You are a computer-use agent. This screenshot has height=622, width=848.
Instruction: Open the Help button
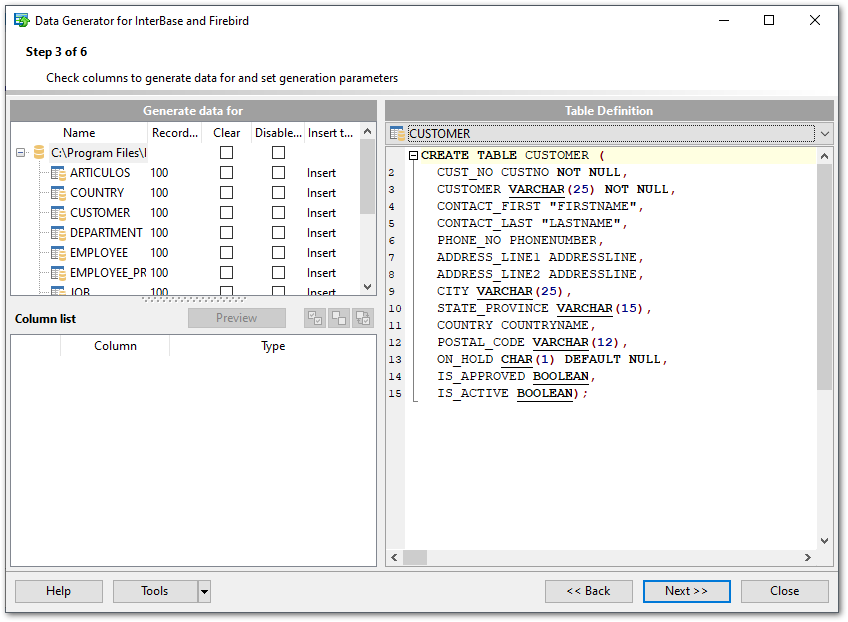59,592
